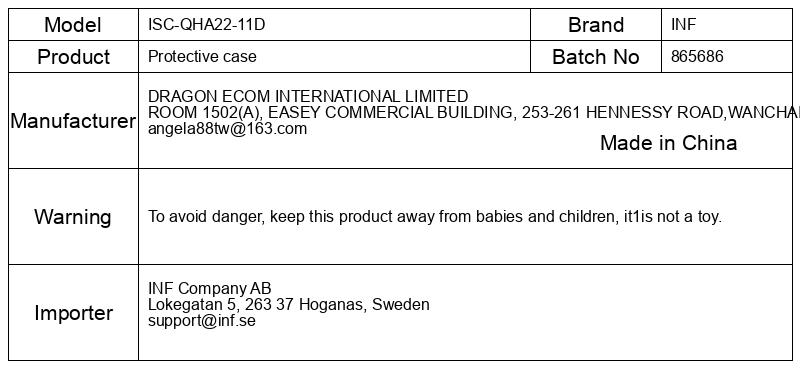The width and height of the screenshot is (800, 380).
Task: Click the Model header cell
Action: [x=73, y=24]
